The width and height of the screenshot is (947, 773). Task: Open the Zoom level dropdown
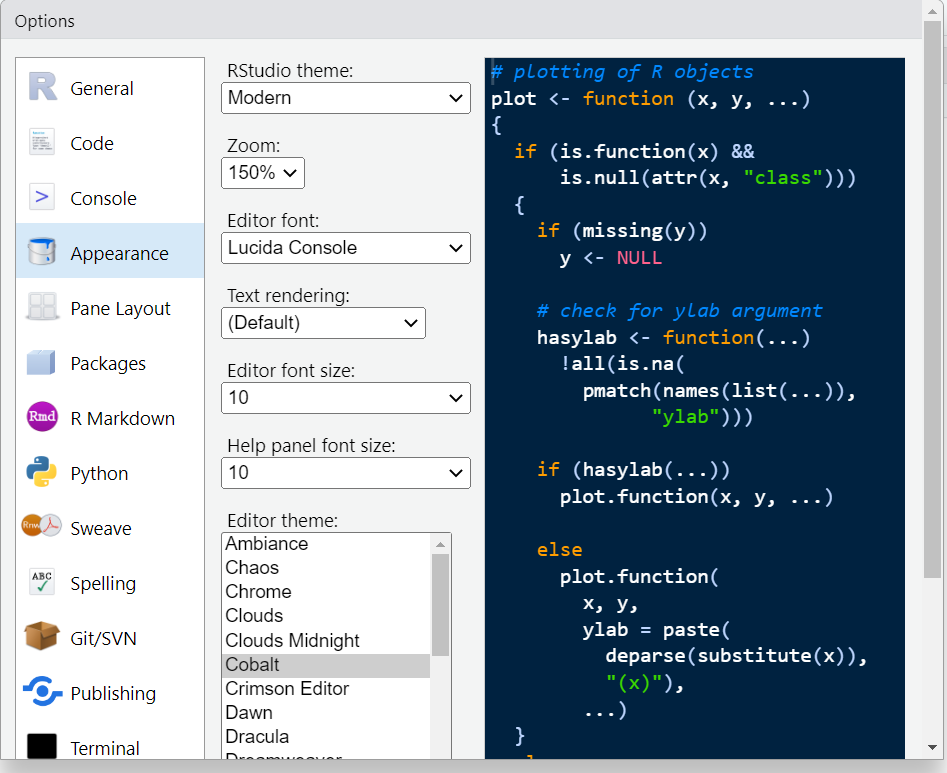[263, 173]
